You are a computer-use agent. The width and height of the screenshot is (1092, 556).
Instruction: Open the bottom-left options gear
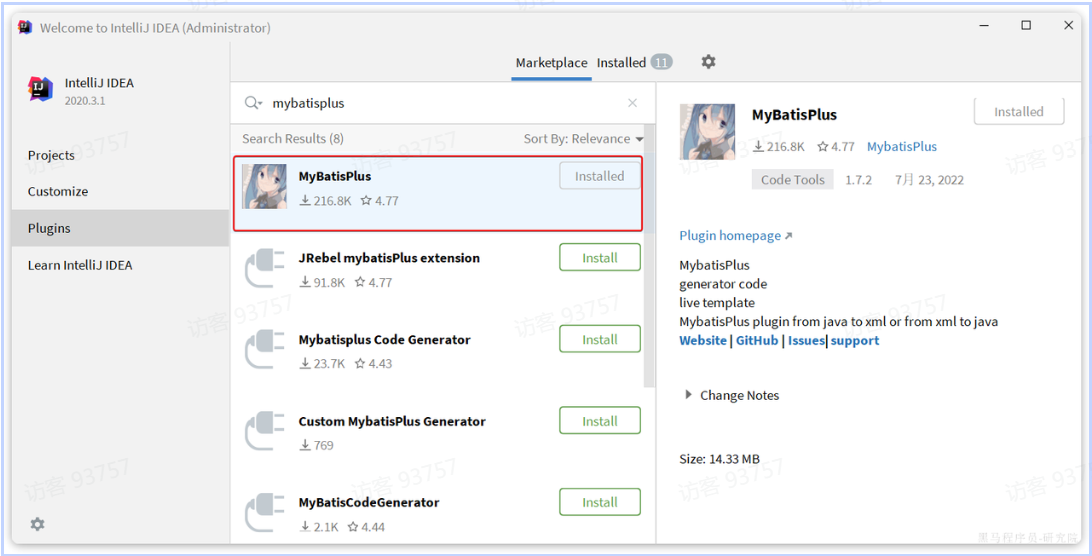38,524
